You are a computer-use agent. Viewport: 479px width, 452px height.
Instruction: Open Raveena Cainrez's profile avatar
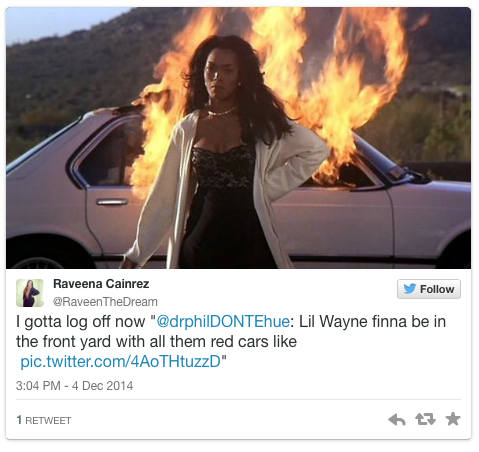click(30, 293)
